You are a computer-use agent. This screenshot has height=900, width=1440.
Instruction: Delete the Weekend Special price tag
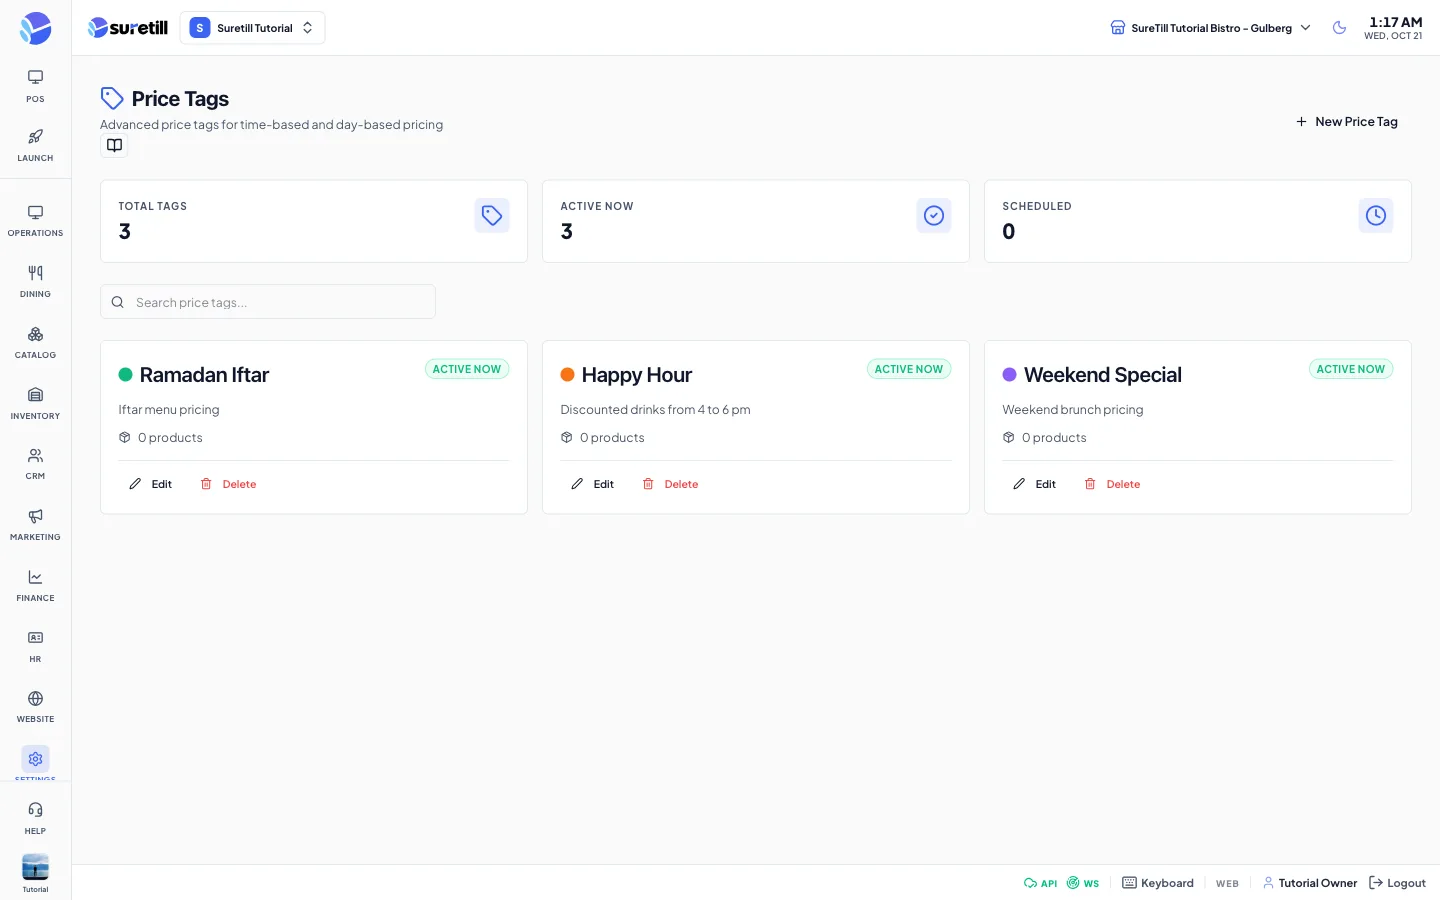click(1113, 484)
